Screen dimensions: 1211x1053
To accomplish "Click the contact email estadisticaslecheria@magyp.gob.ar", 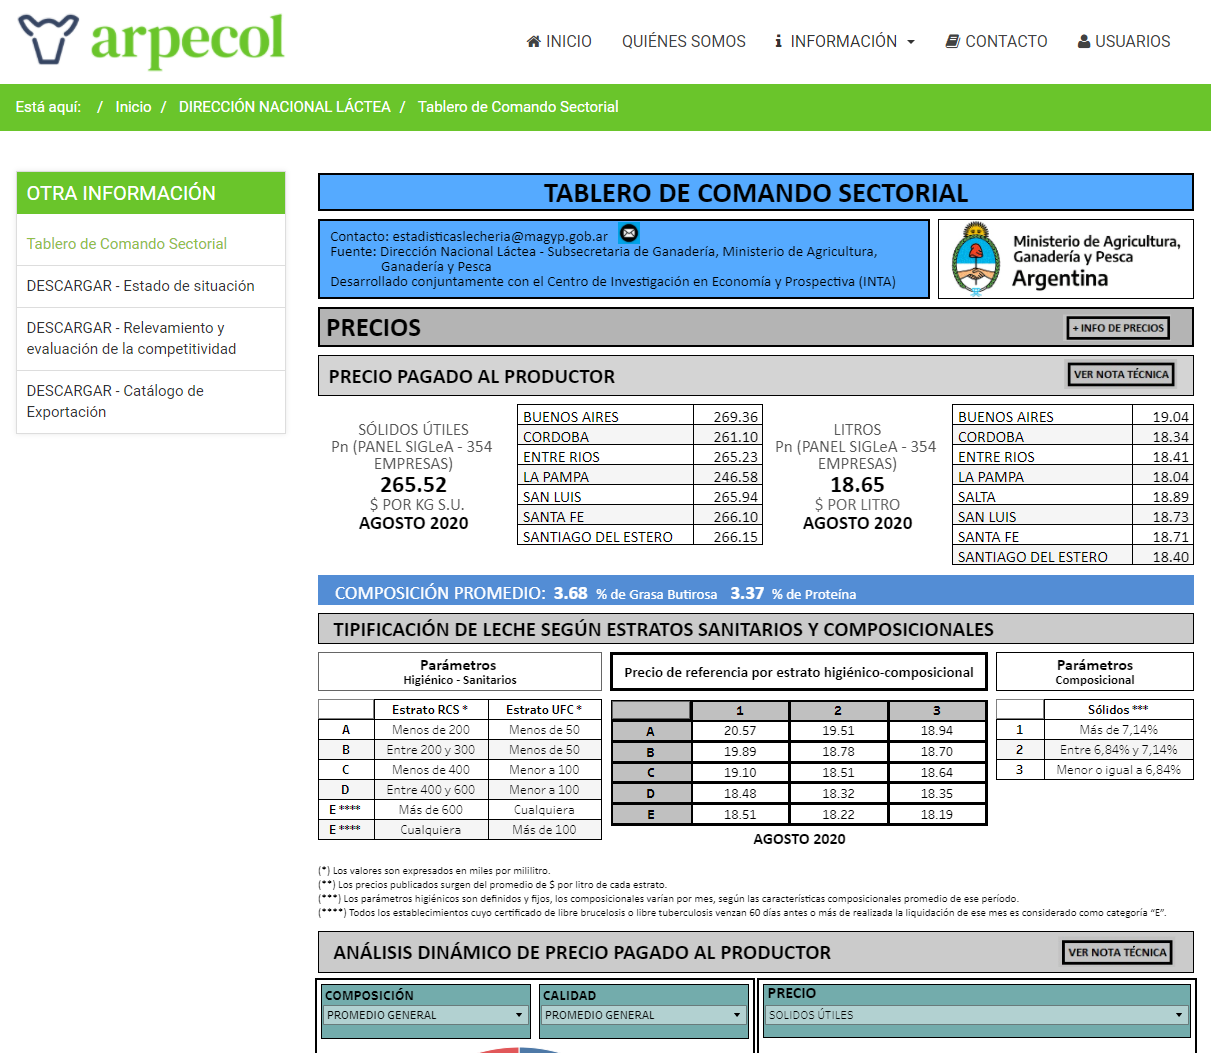I will click(500, 237).
